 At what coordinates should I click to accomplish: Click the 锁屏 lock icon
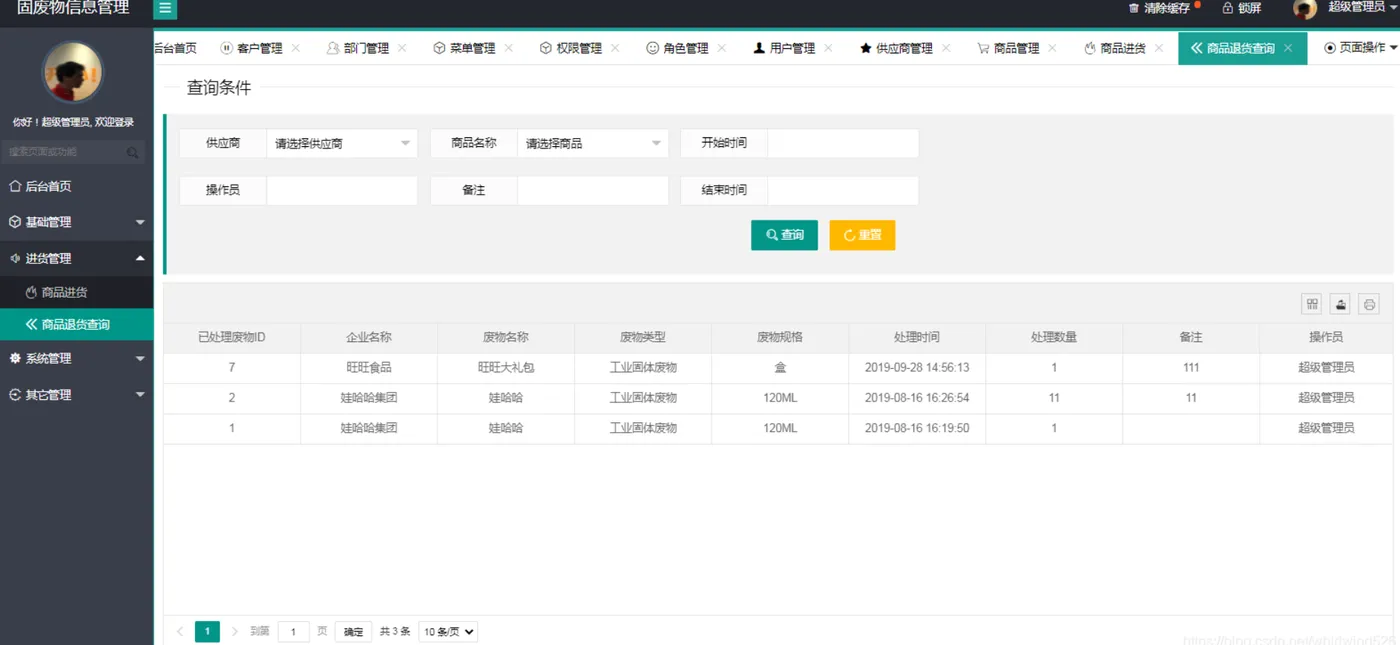tap(1227, 8)
